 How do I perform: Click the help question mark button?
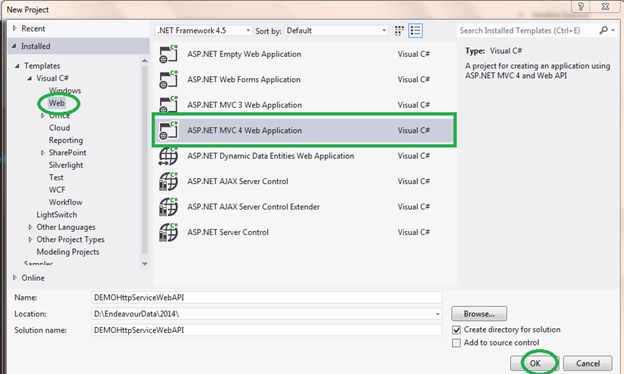click(581, 7)
